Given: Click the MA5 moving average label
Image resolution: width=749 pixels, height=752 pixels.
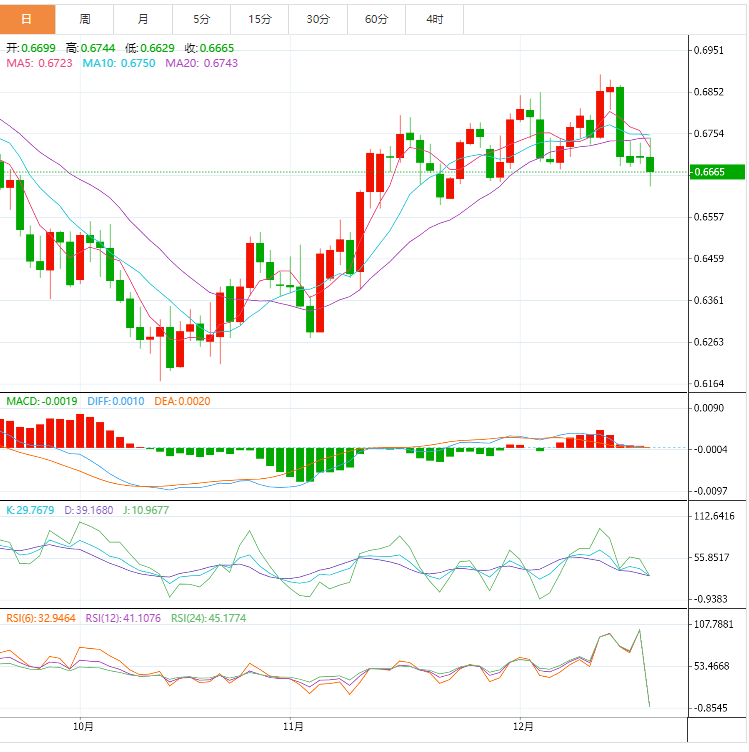Looking at the screenshot, I should click(x=40, y=63).
